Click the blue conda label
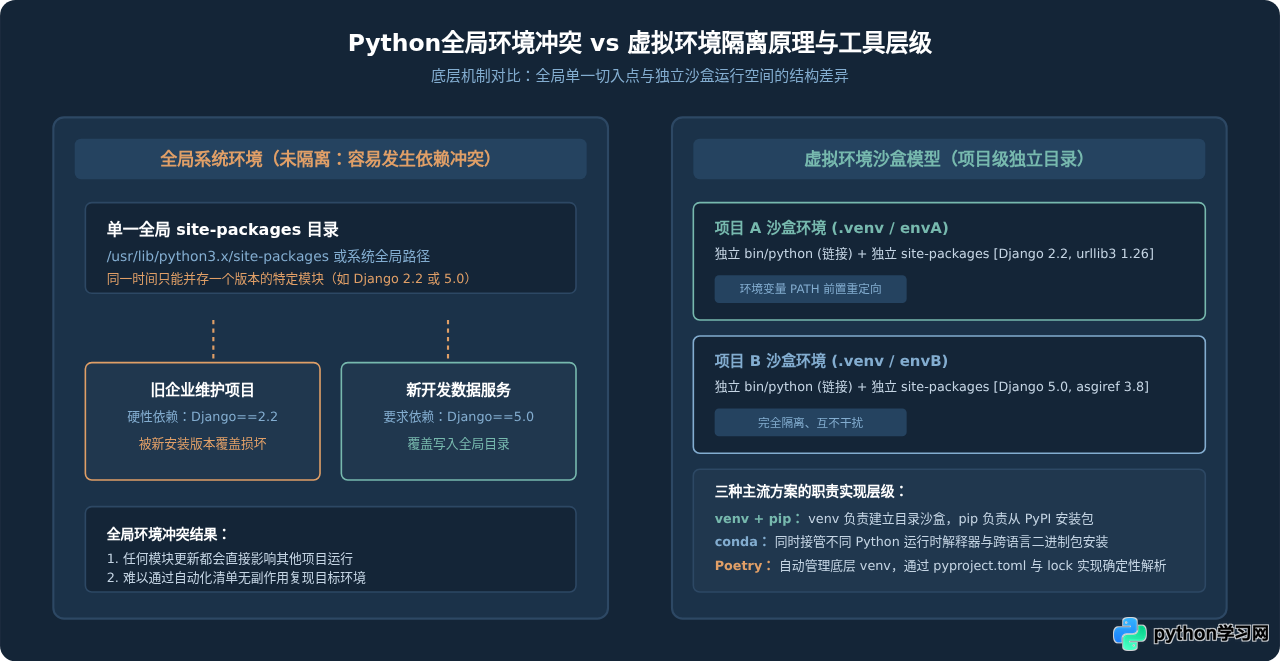1280x662 pixels. pyautogui.click(x=743, y=542)
